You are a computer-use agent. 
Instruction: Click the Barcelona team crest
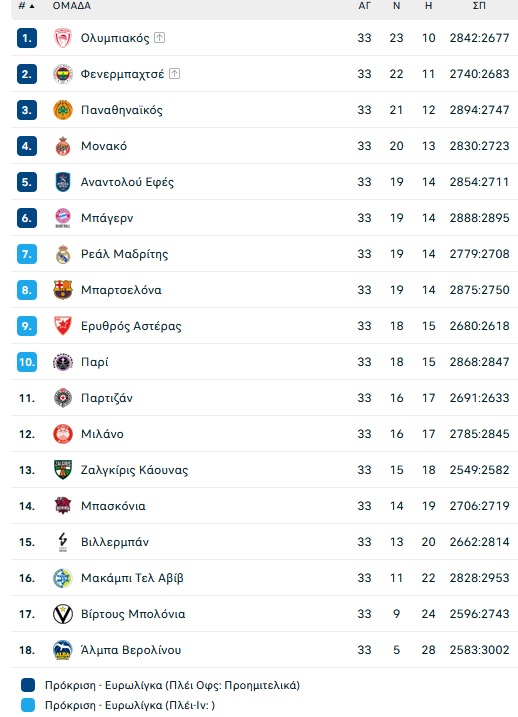click(63, 290)
